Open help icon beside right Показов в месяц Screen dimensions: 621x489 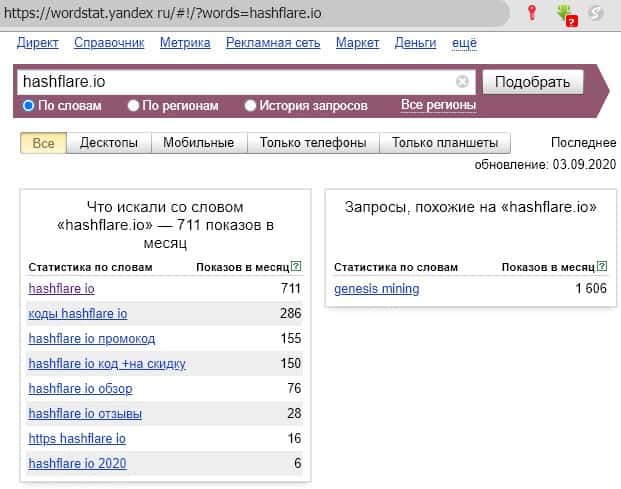click(602, 266)
